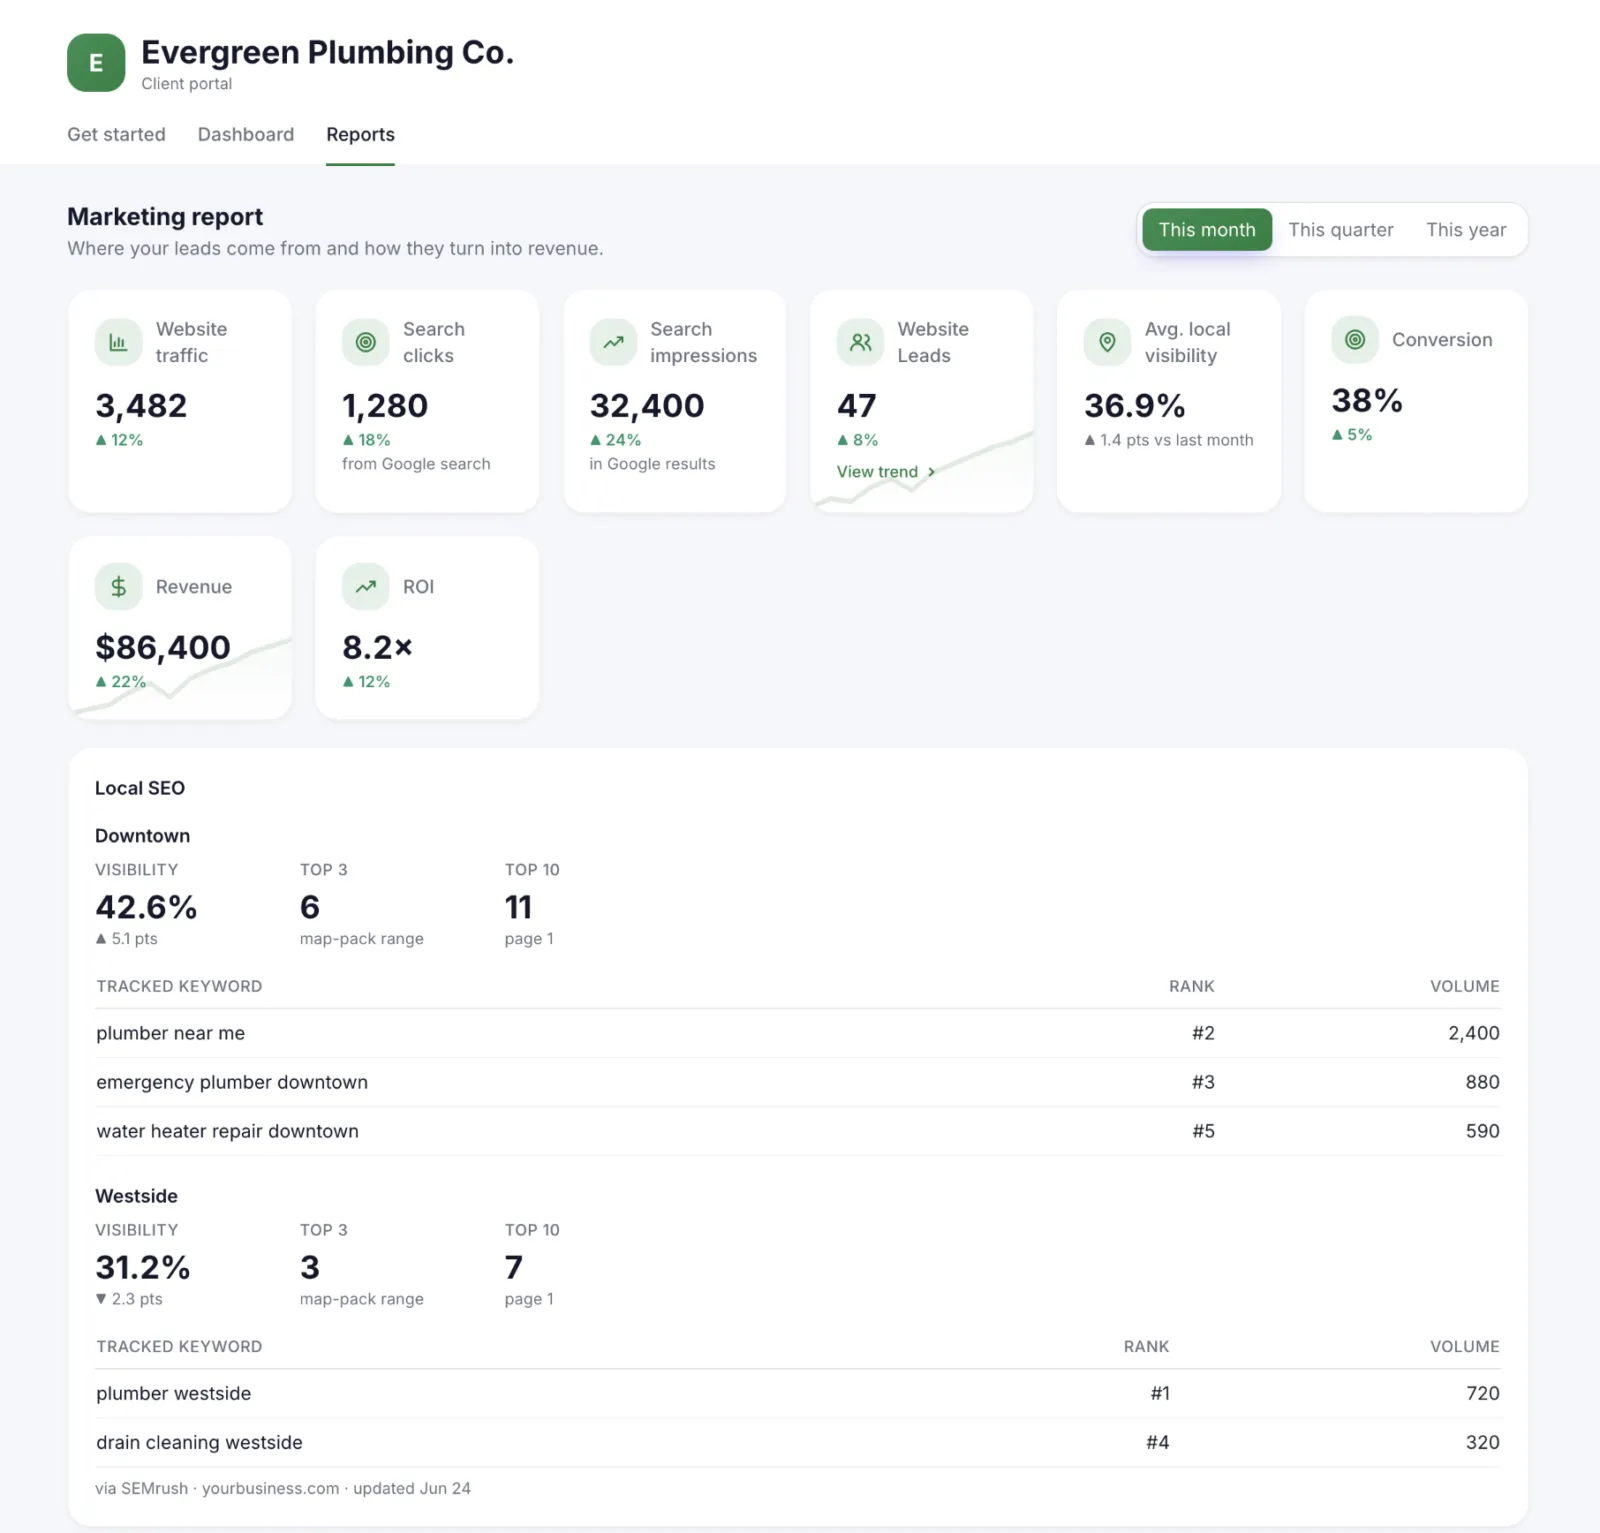This screenshot has width=1600, height=1533.
Task: Click the Downtown 42.6% visibility figure
Action: [146, 907]
